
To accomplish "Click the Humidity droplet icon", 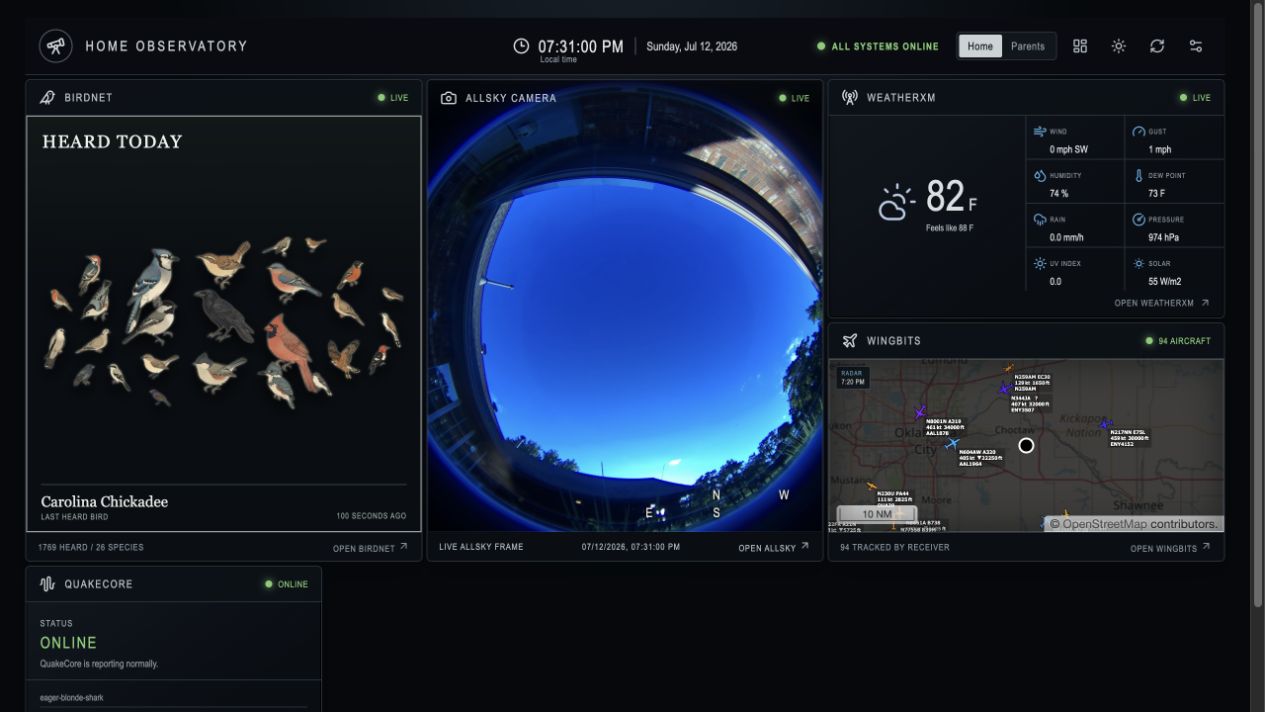I will 1040,175.
